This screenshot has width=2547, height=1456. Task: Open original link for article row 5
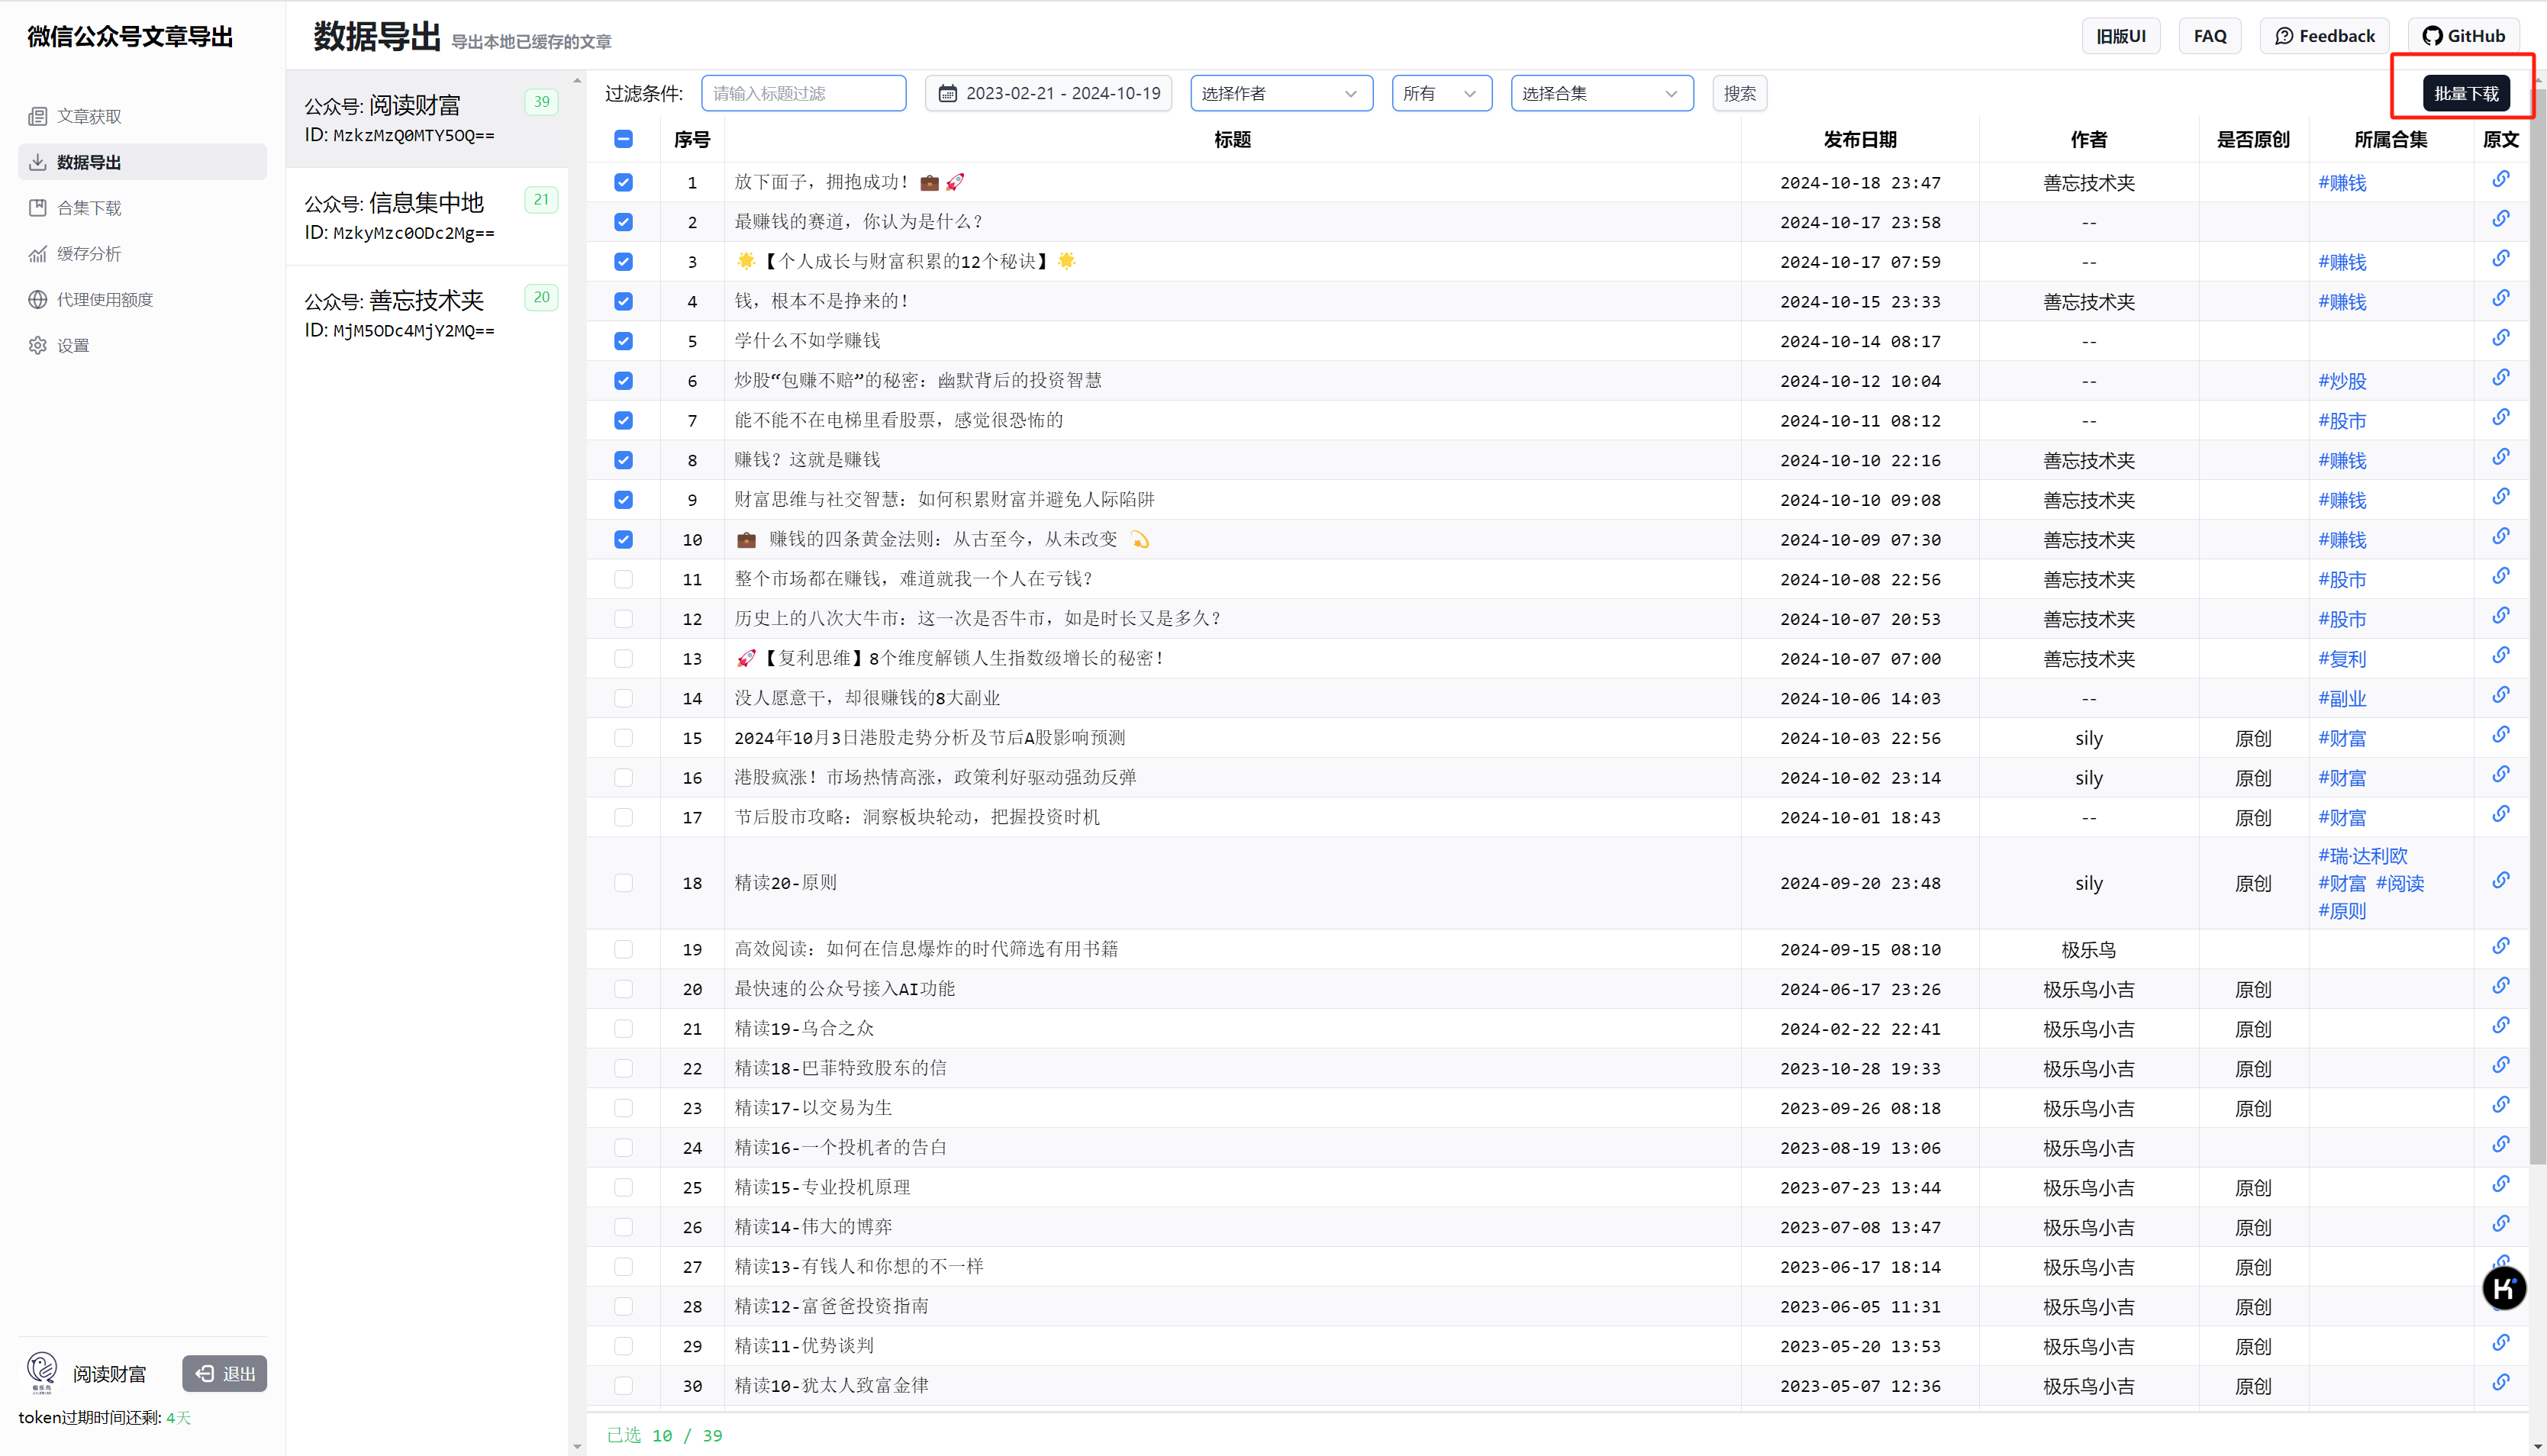pos(2500,339)
